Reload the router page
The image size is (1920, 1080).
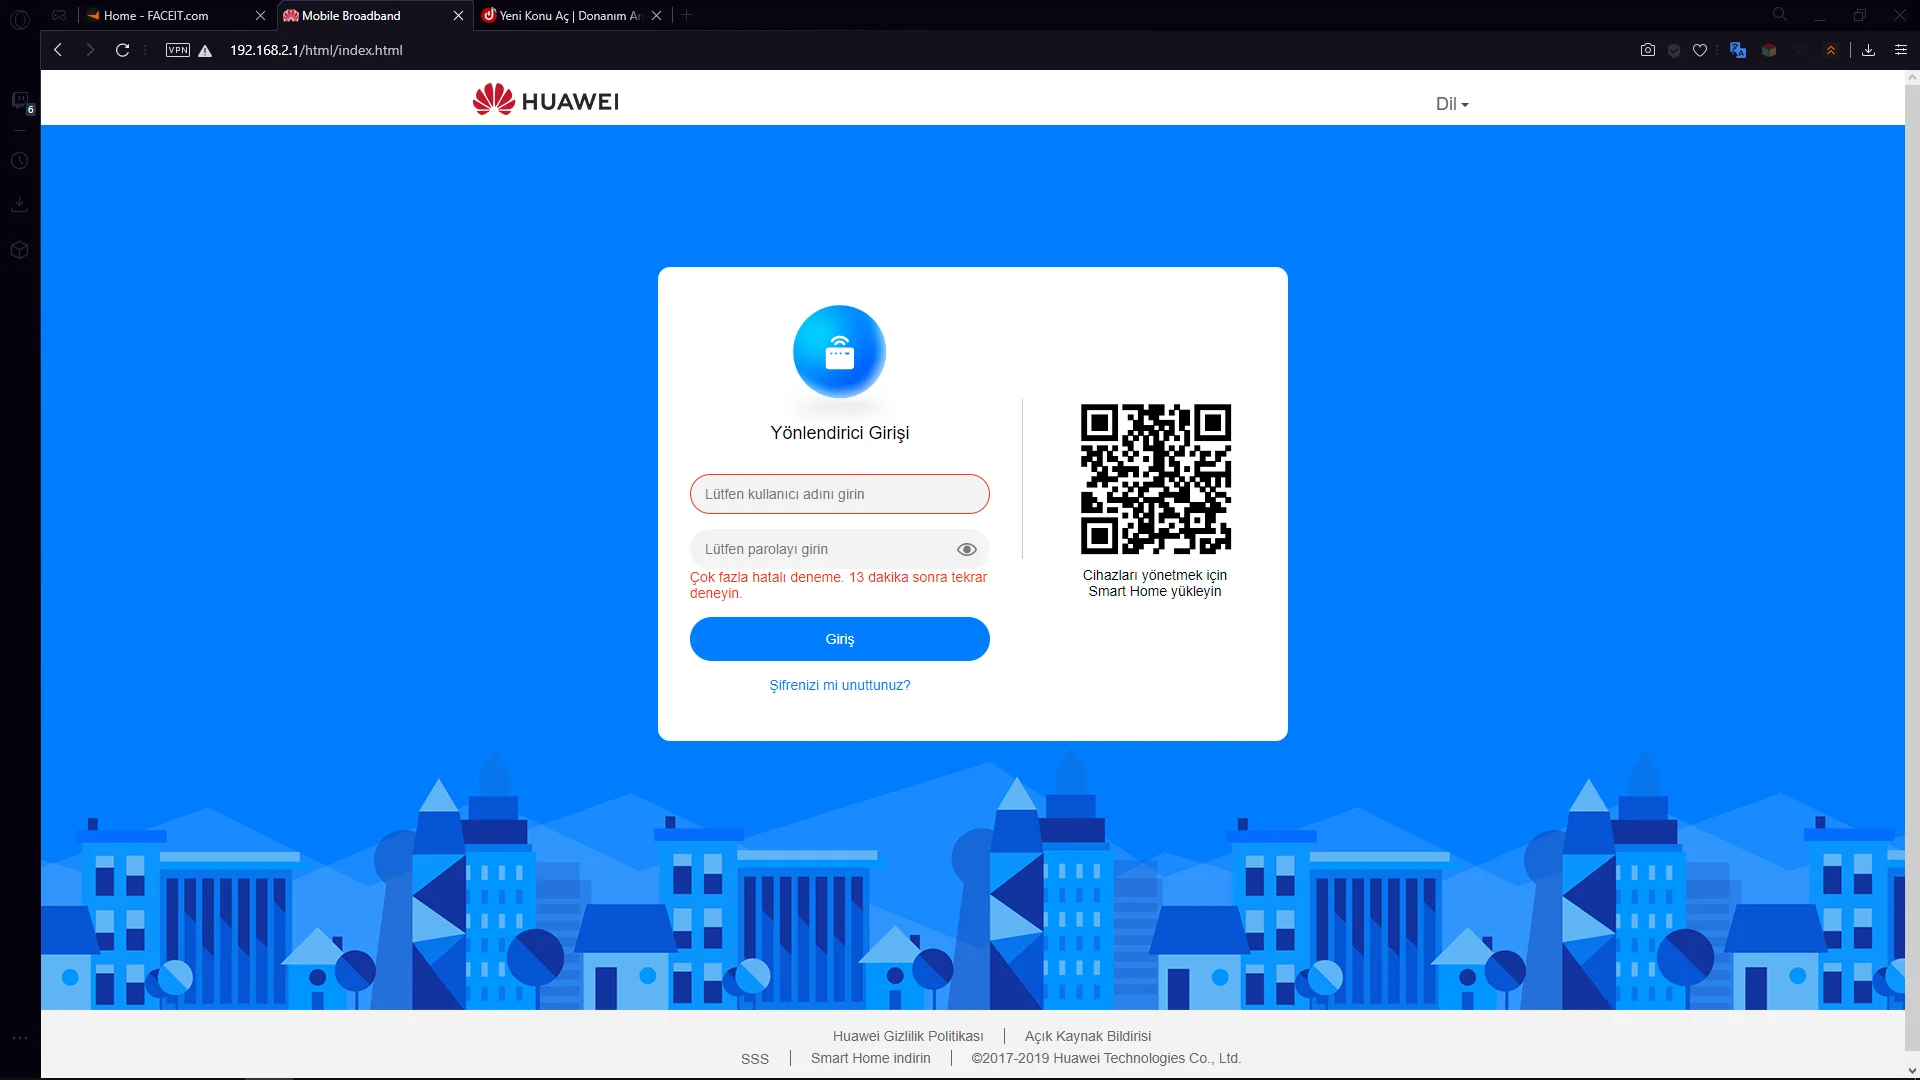coord(122,50)
